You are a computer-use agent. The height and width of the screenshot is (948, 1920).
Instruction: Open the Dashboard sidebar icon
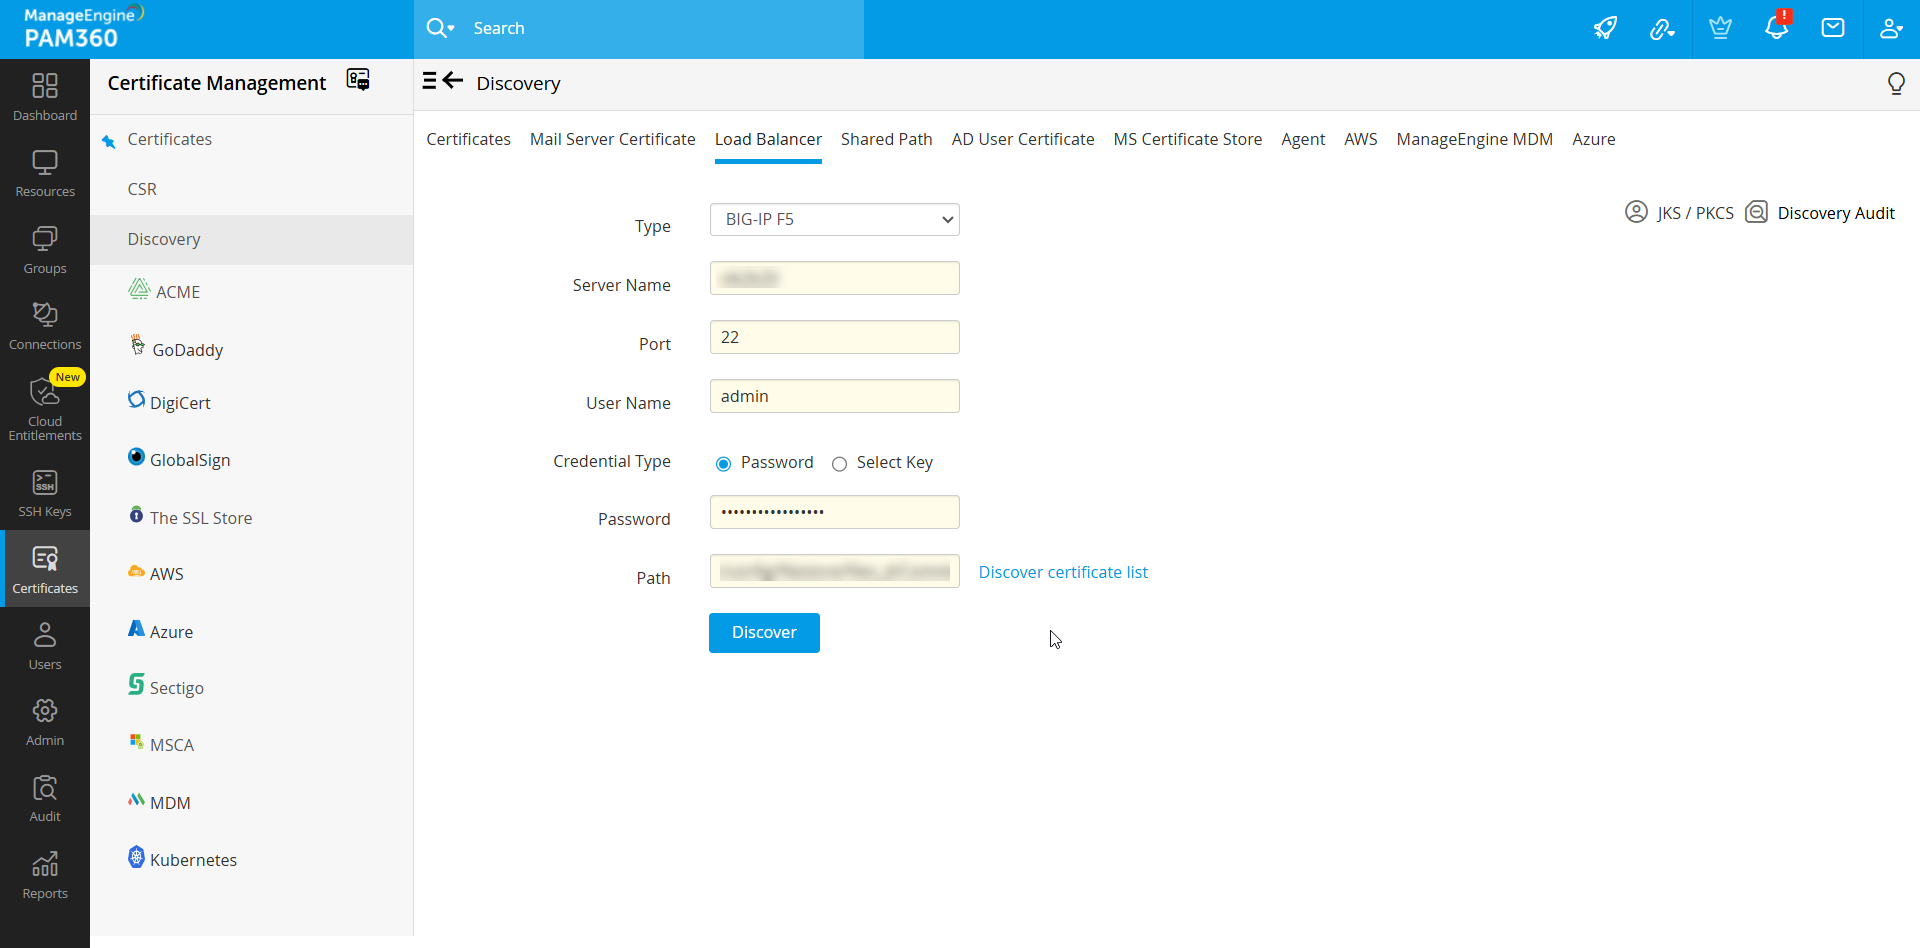pyautogui.click(x=45, y=97)
